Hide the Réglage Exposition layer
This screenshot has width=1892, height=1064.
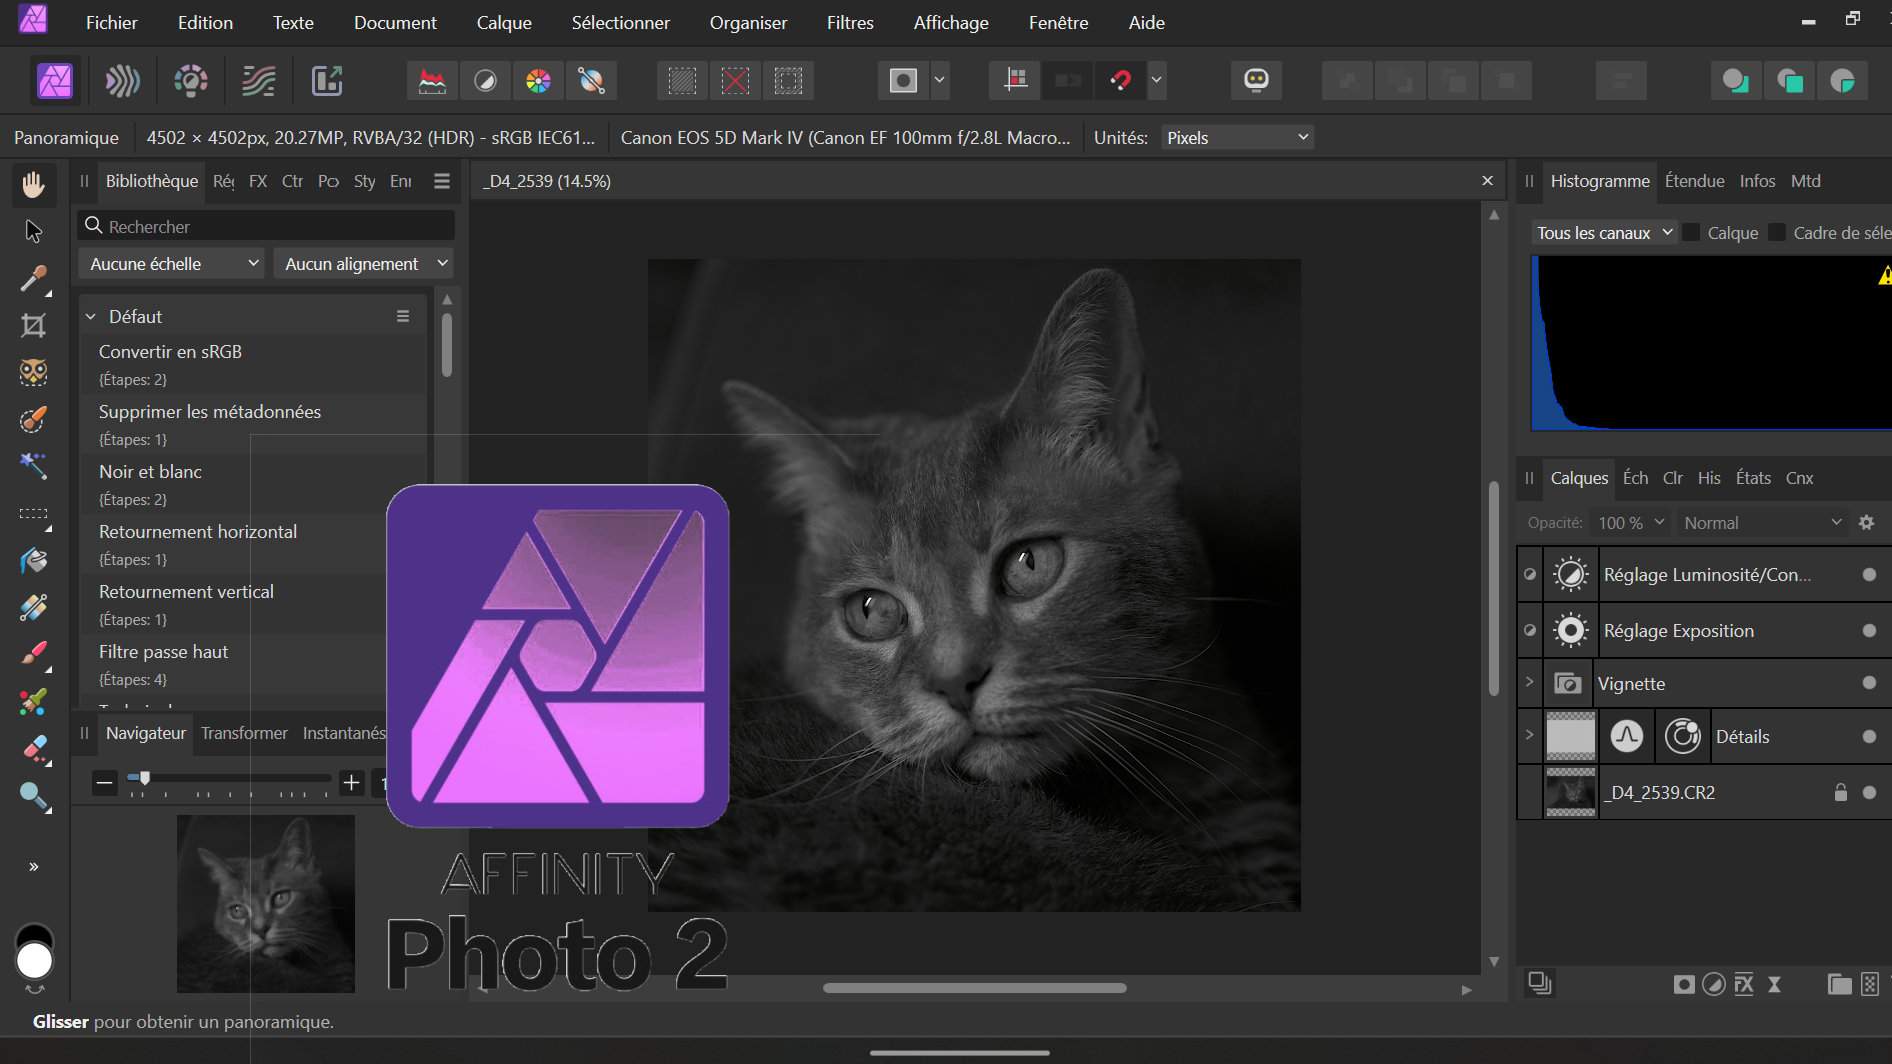click(1869, 631)
